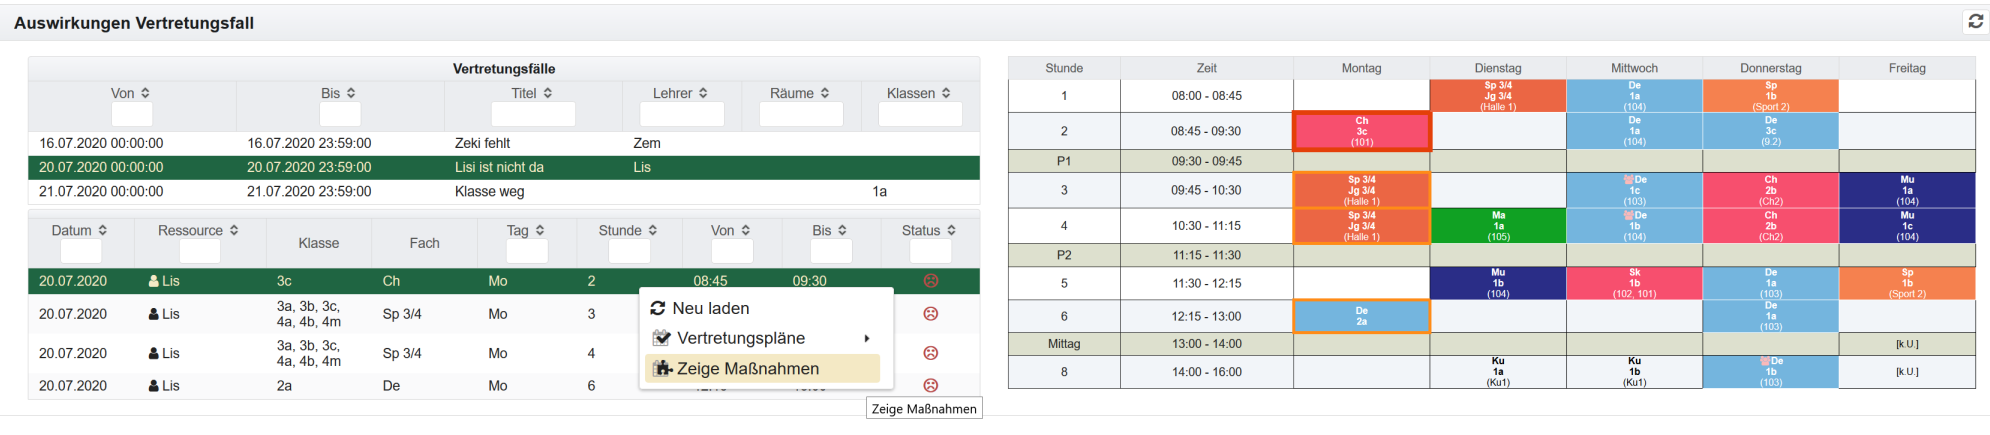1990x435 pixels.
Task: Click the highlighted Ch 3c lesson on Montag
Action: coord(1361,131)
